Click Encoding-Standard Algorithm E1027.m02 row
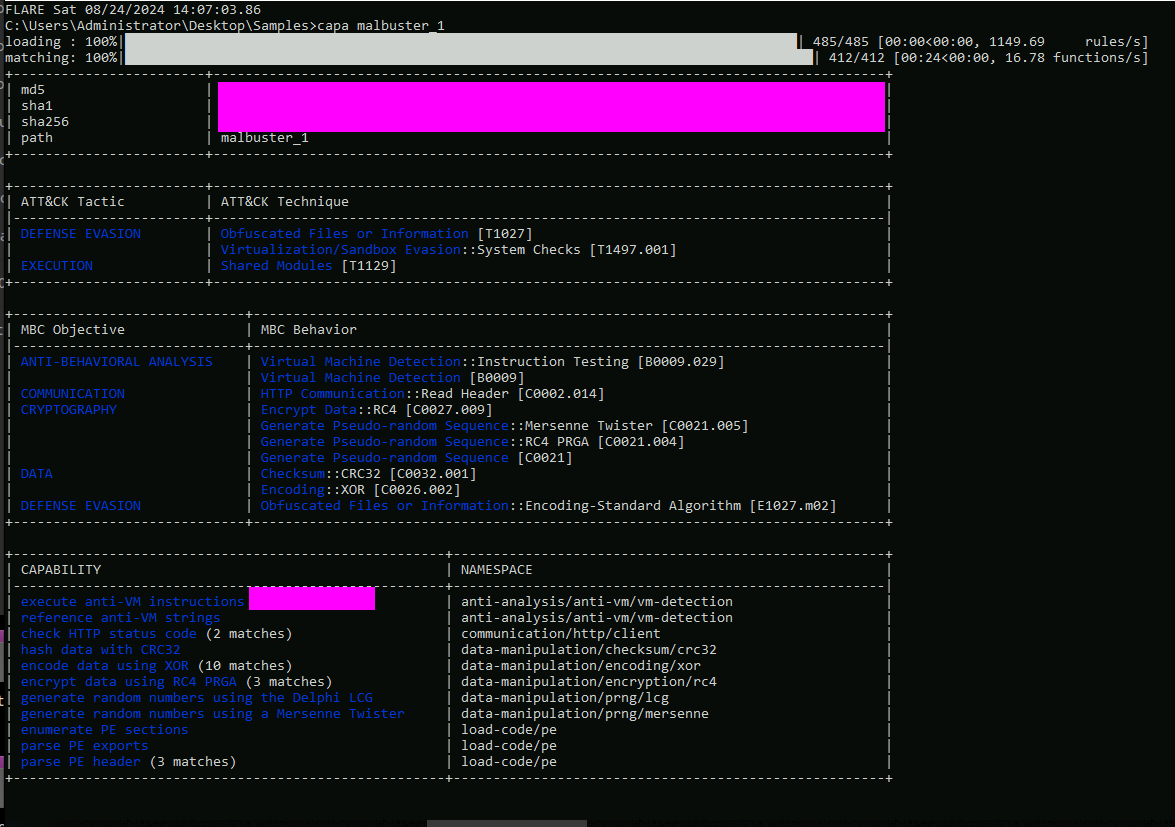The height and width of the screenshot is (827, 1175). pyautogui.click(x=548, y=506)
